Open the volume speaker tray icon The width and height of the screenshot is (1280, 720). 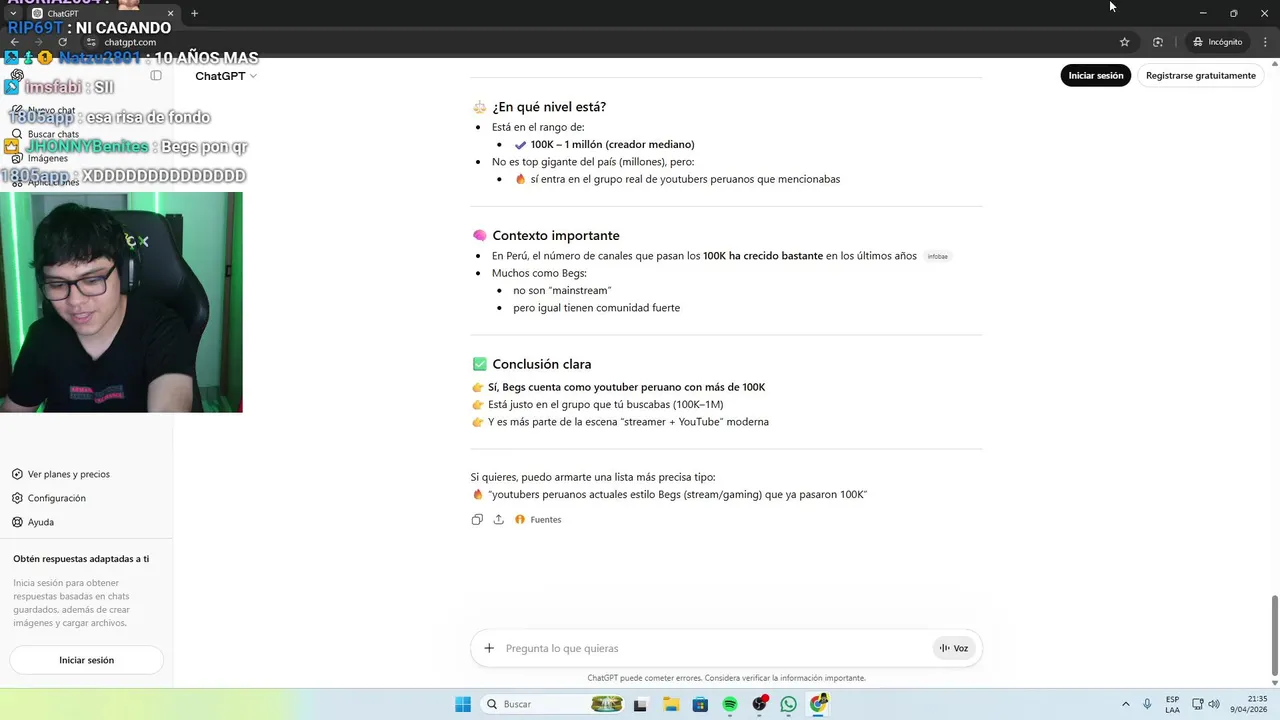click(1214, 704)
